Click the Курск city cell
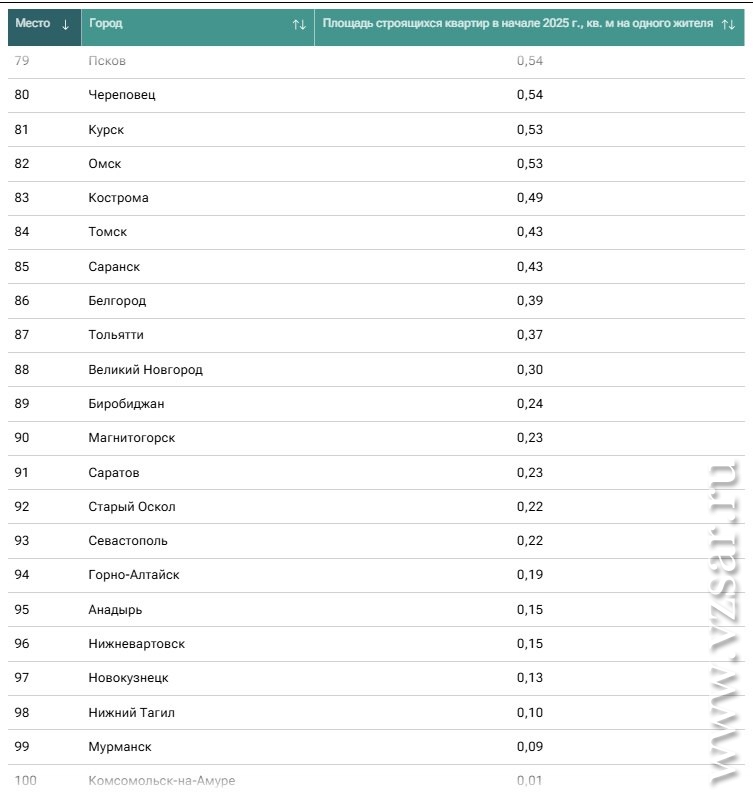Viewport: 753px width, 801px height. (x=106, y=130)
